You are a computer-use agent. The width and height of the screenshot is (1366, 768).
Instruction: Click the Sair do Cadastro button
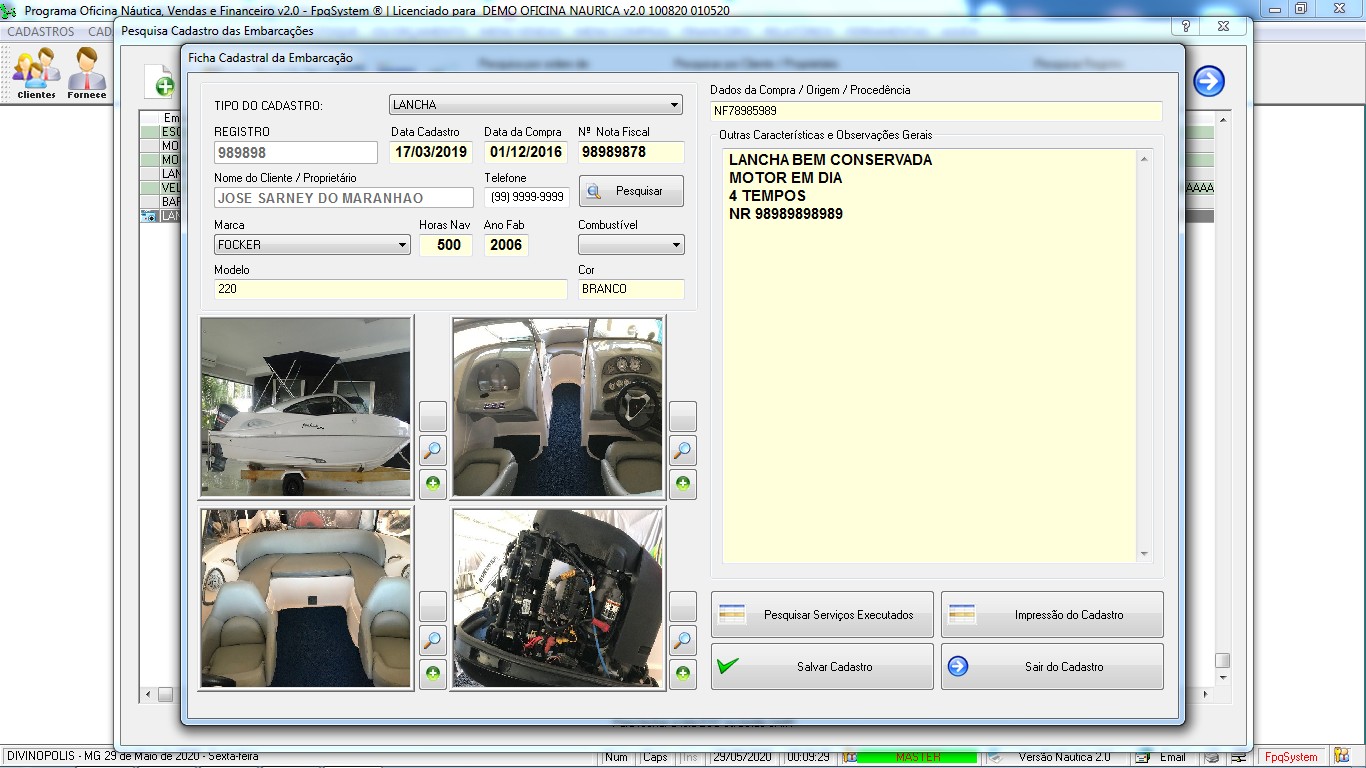[x=1052, y=667]
